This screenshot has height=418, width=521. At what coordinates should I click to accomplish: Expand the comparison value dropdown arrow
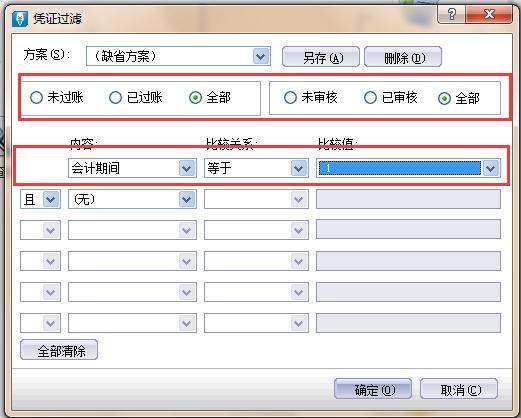point(491,168)
